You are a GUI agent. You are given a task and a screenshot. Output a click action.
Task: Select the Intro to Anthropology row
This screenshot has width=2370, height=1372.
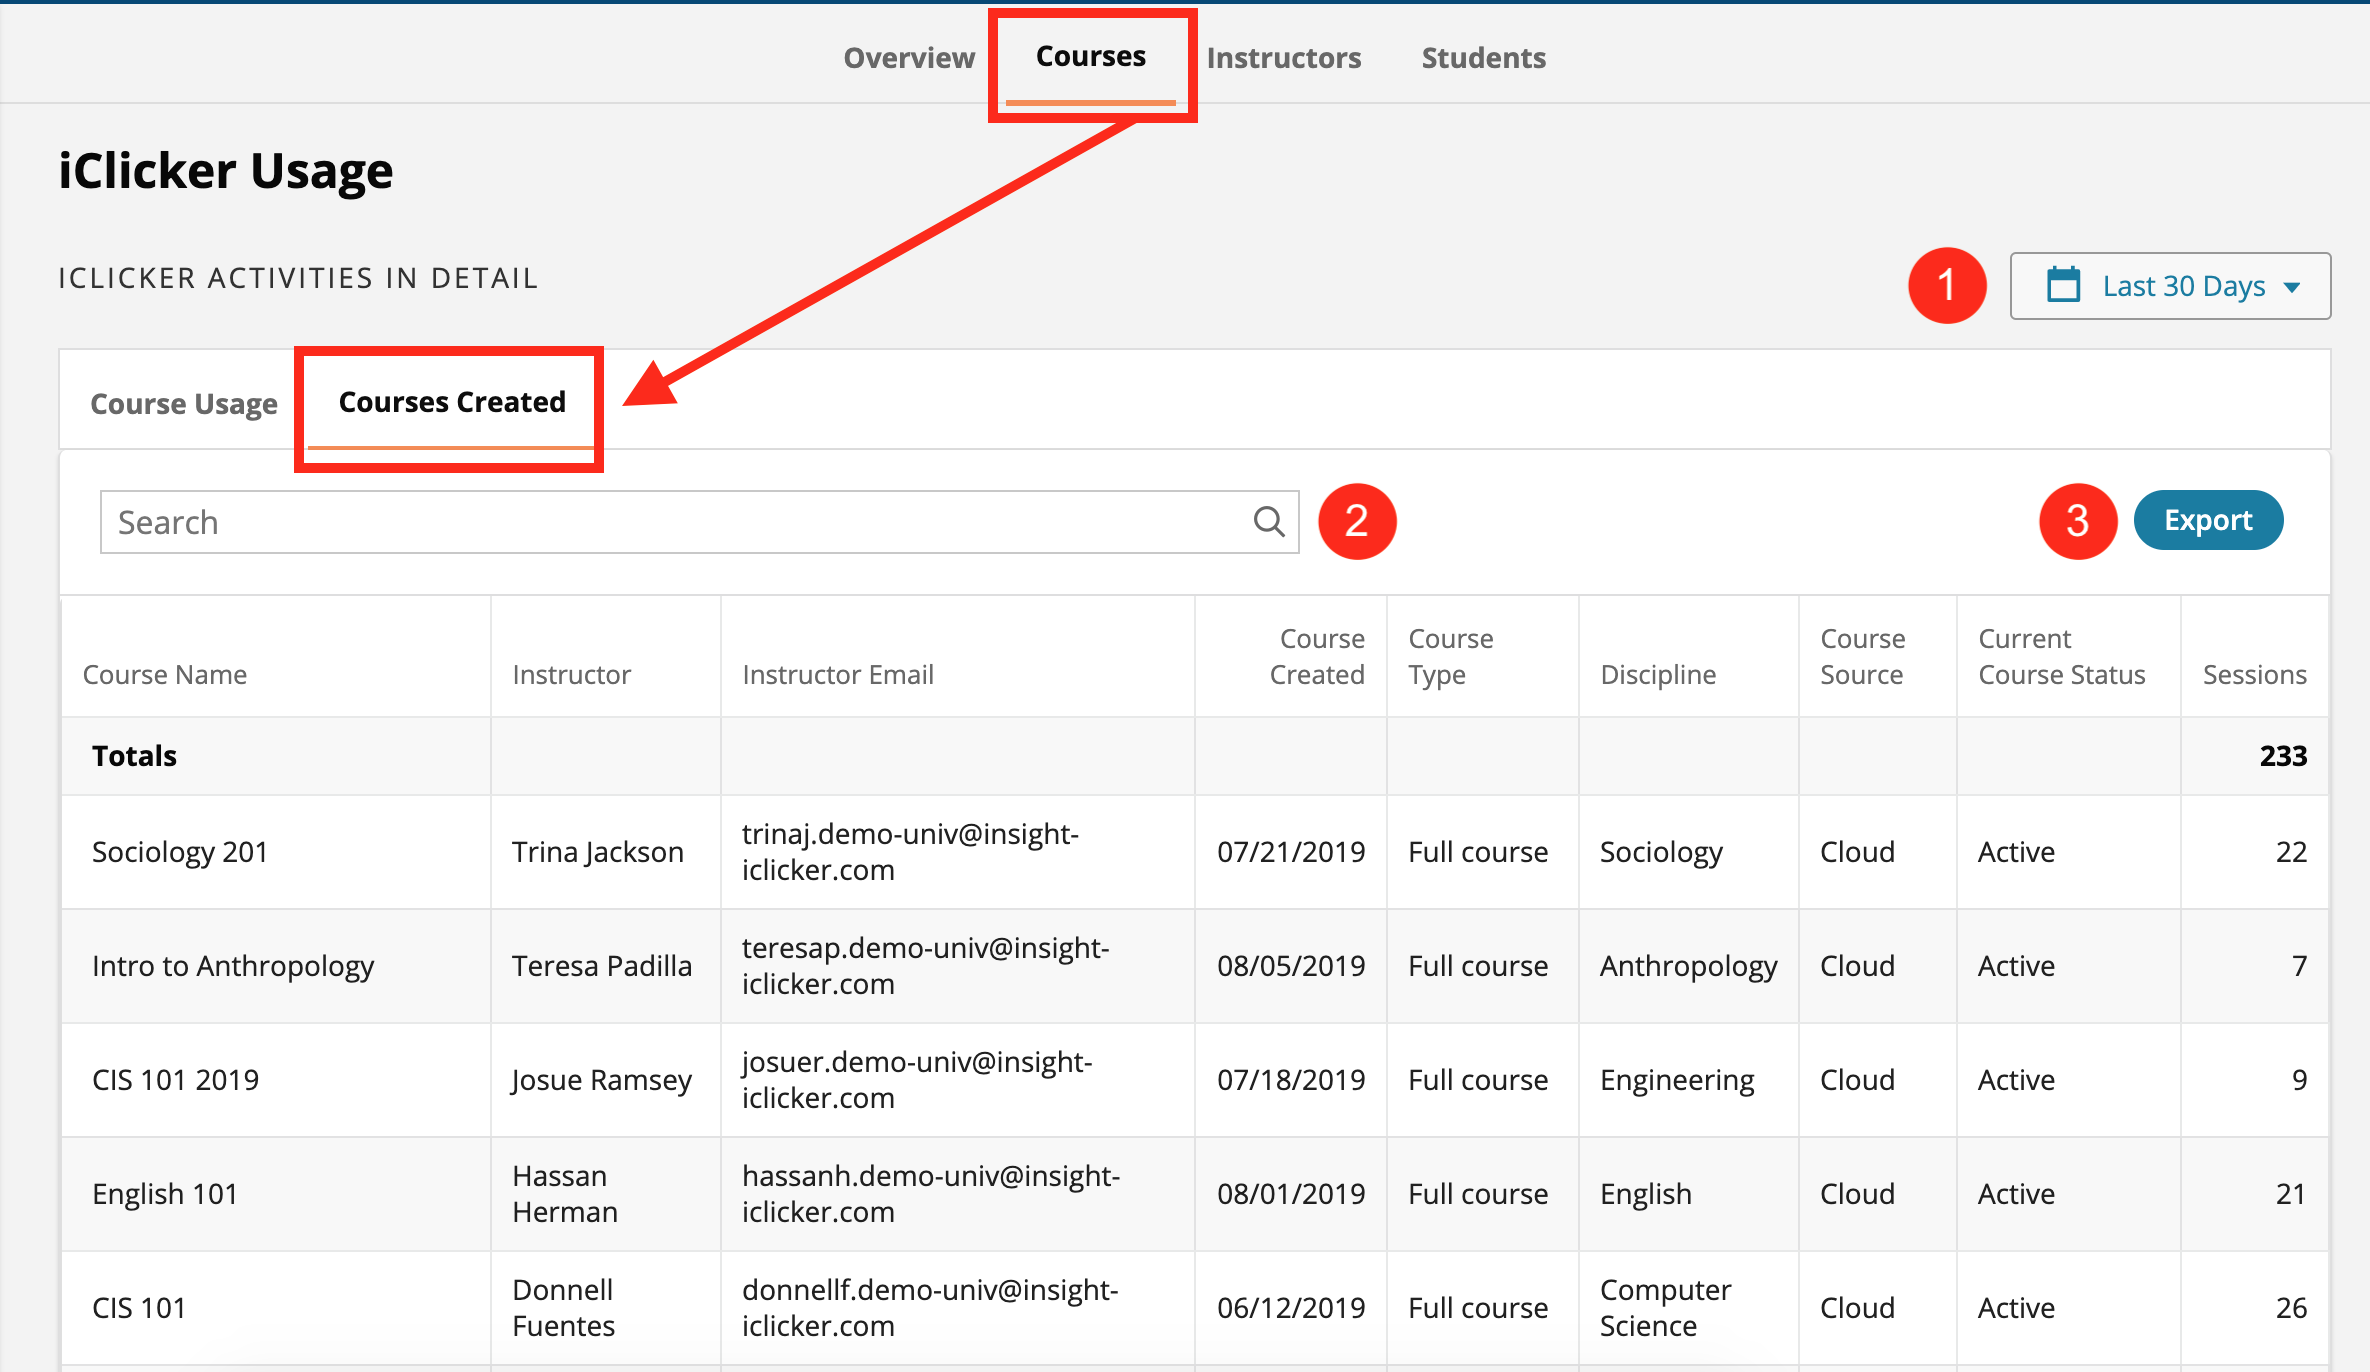233,965
